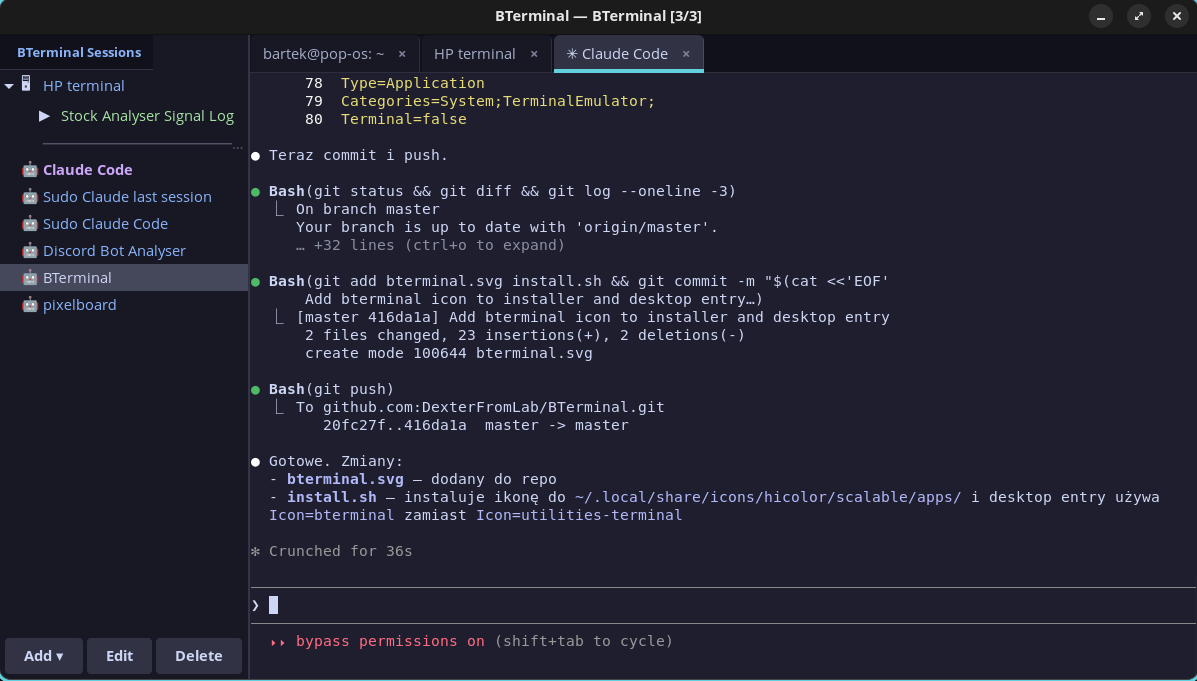Click the play icon before Stock Analyser Signal Log
The width and height of the screenshot is (1197, 681).
[x=44, y=115]
